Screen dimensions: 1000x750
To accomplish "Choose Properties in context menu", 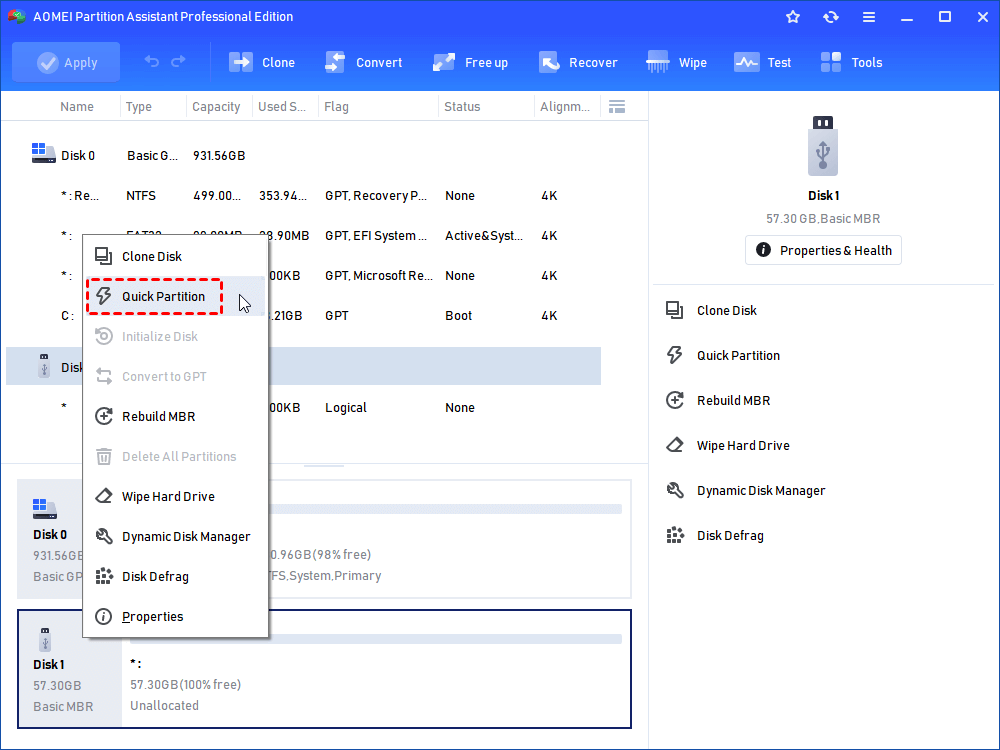I will click(175, 617).
